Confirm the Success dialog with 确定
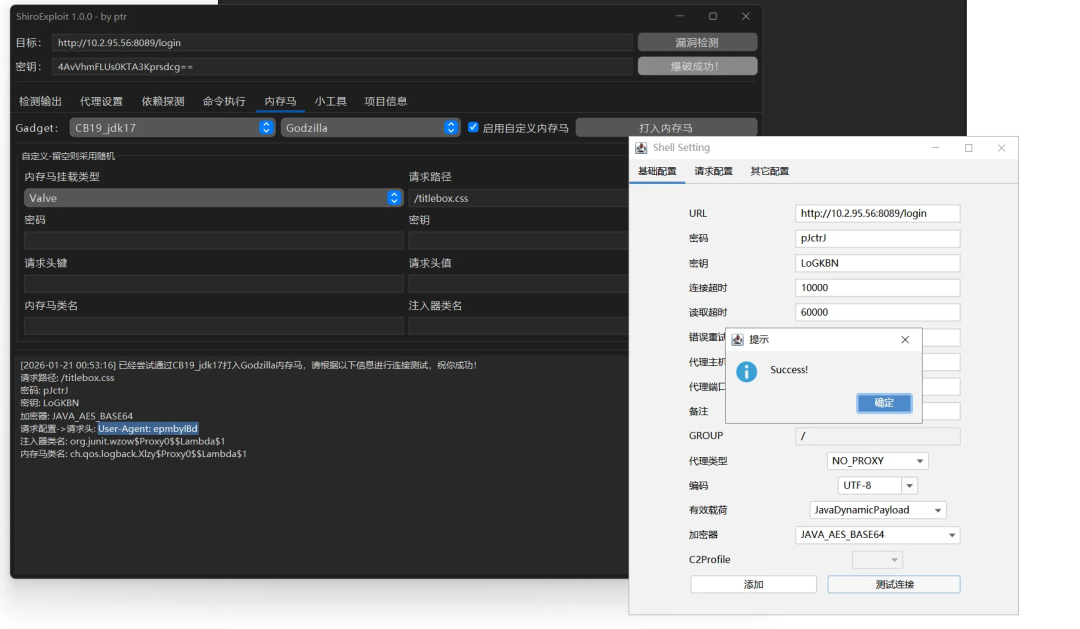This screenshot has width=1080, height=629. tap(884, 403)
